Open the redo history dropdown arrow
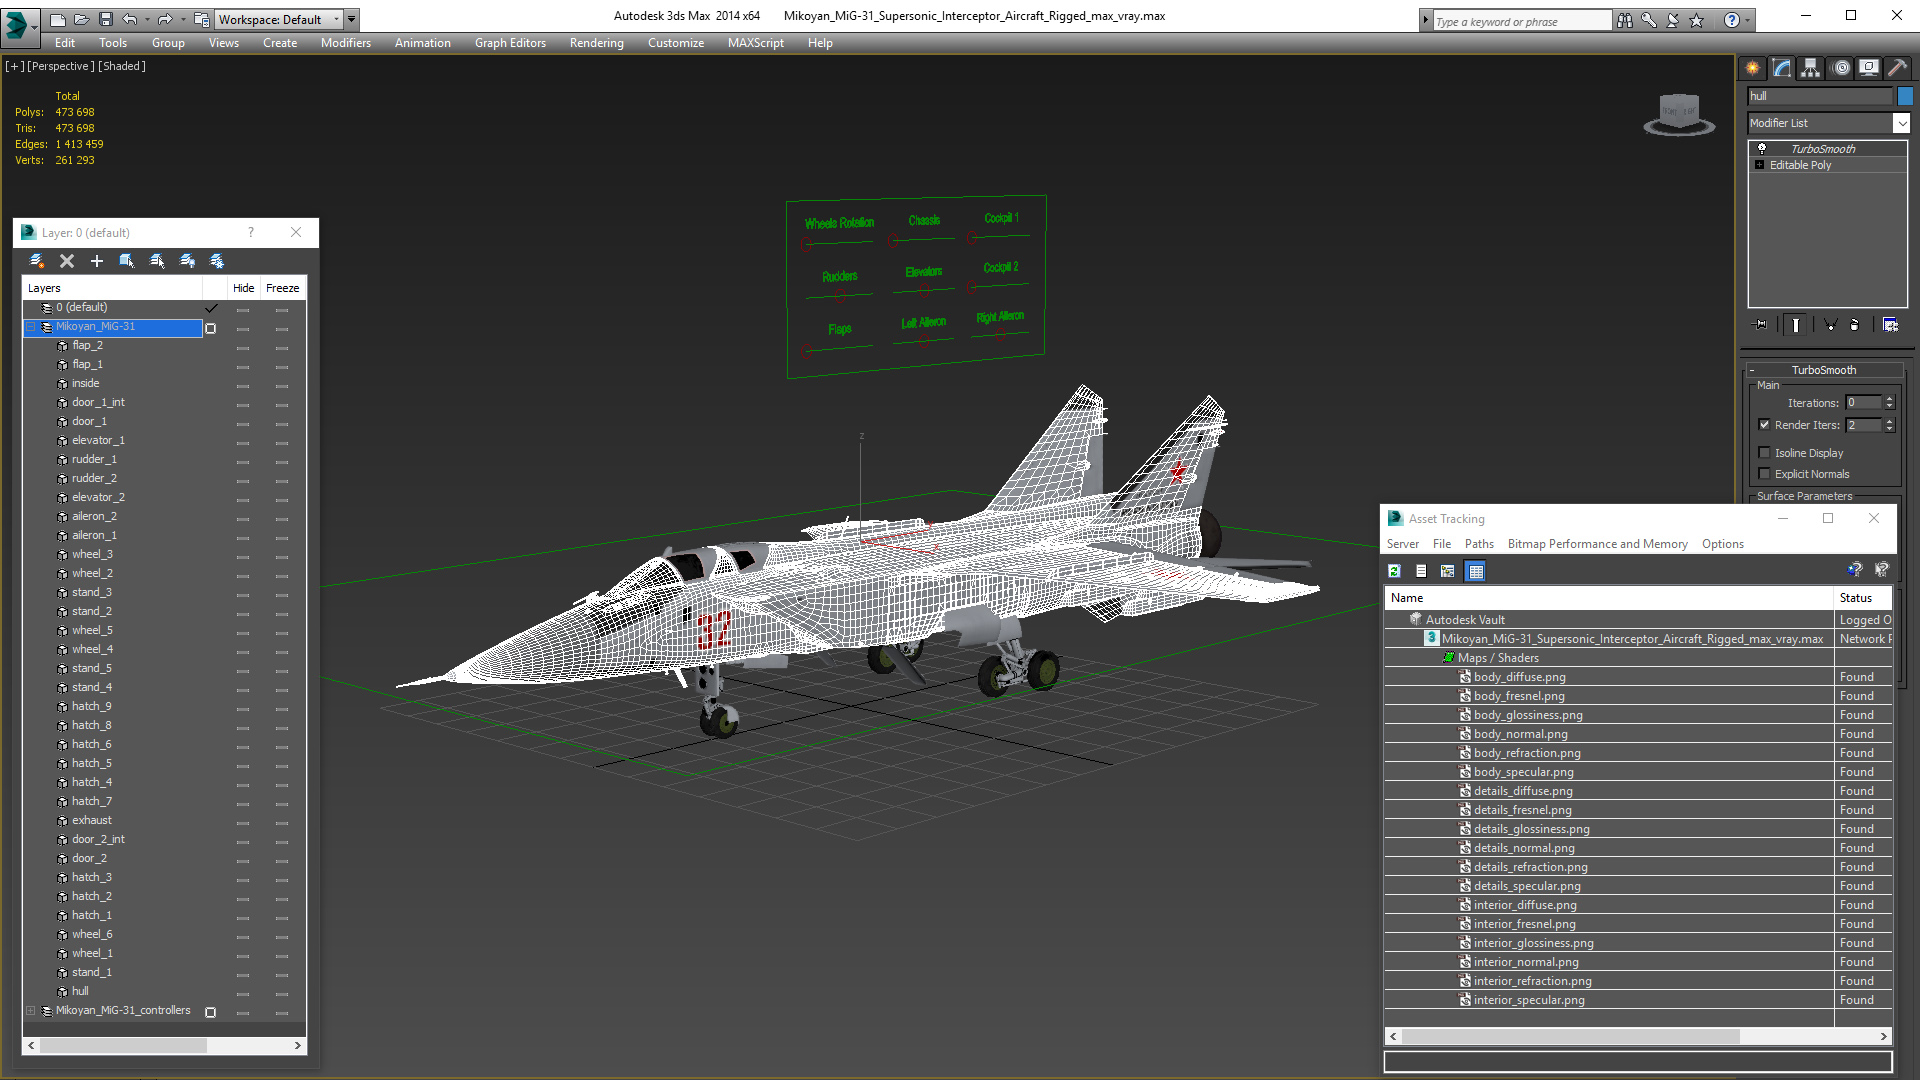The height and width of the screenshot is (1080, 1920). click(x=182, y=19)
